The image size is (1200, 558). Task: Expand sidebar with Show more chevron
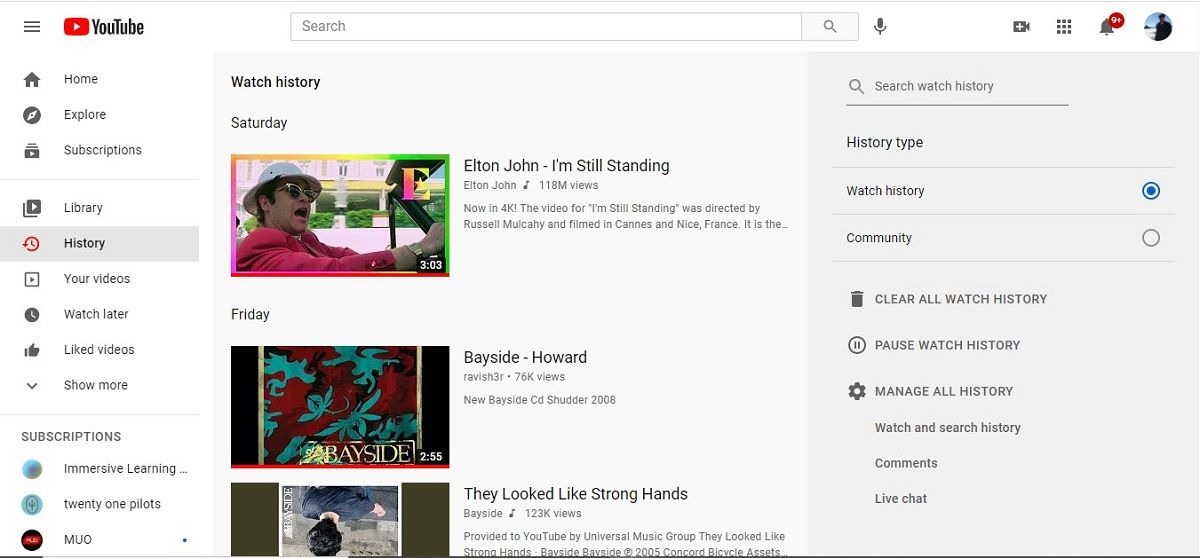(x=32, y=385)
